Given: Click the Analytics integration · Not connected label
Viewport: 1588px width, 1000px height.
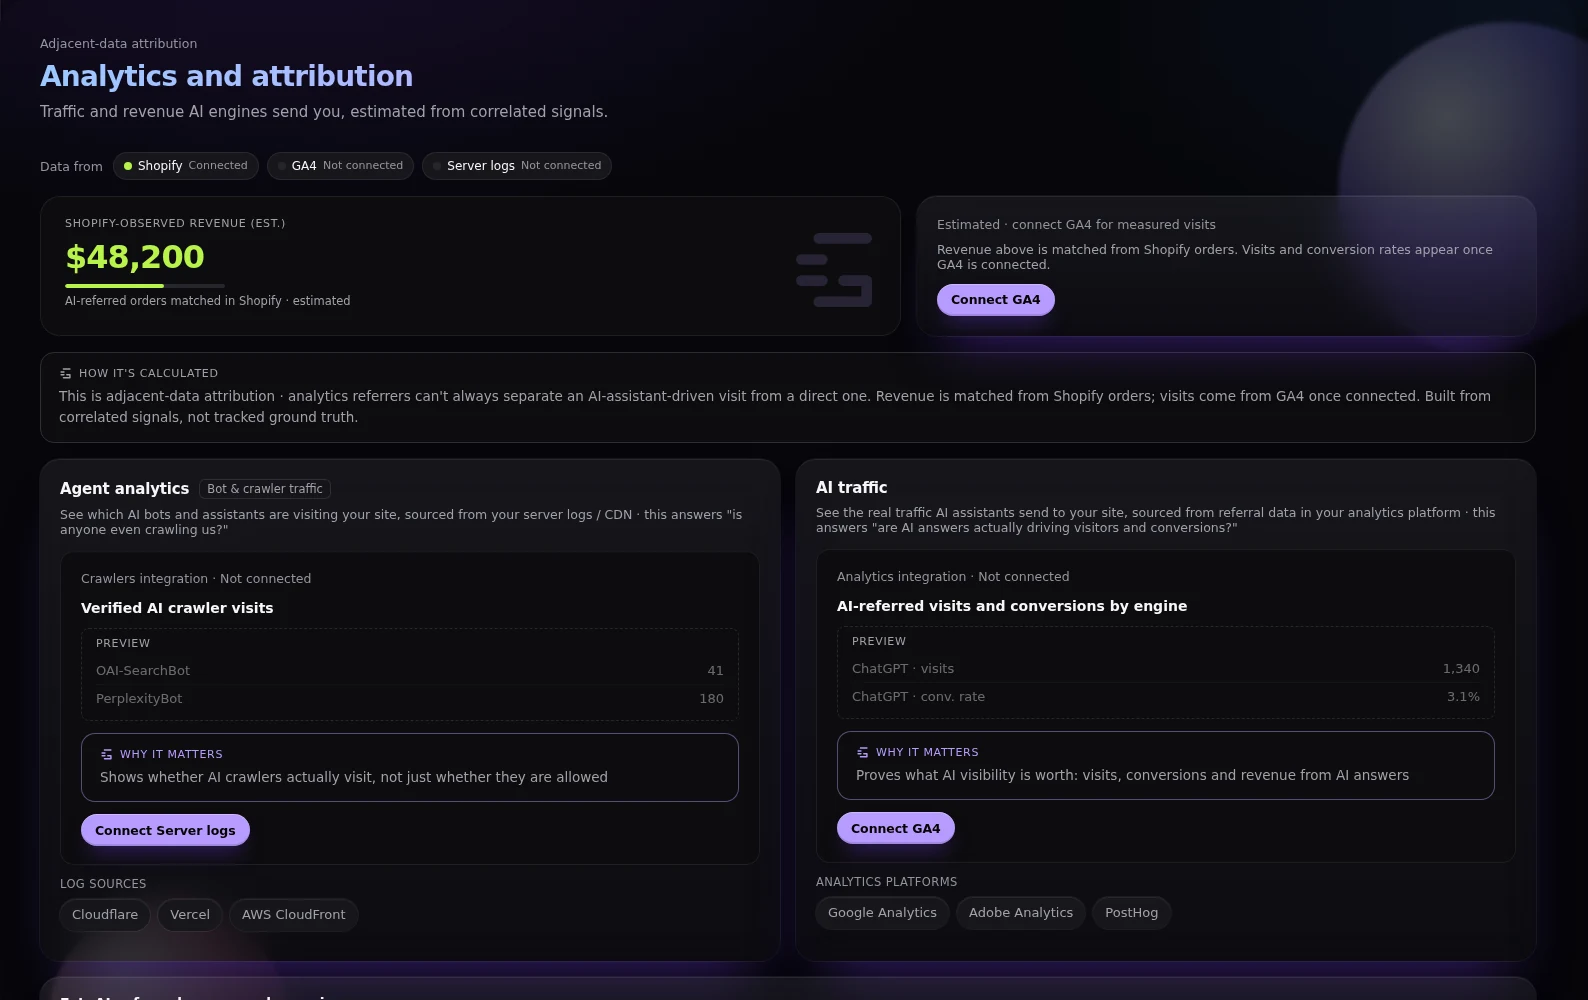Looking at the screenshot, I should 953,577.
